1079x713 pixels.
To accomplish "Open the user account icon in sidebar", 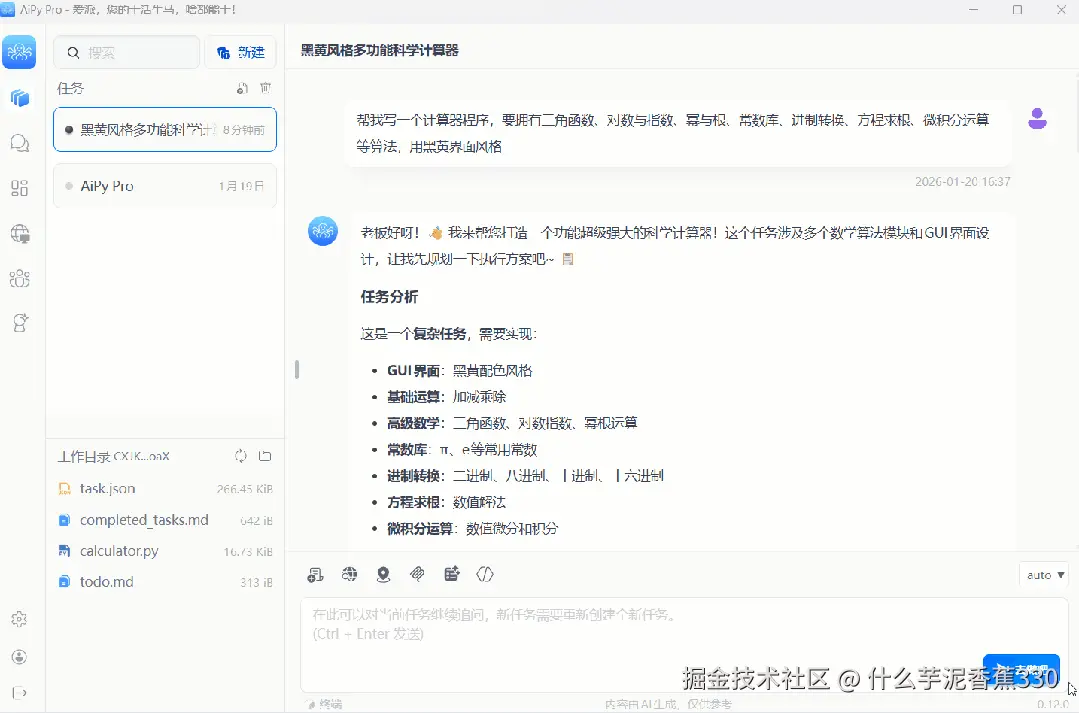I will pos(19,657).
